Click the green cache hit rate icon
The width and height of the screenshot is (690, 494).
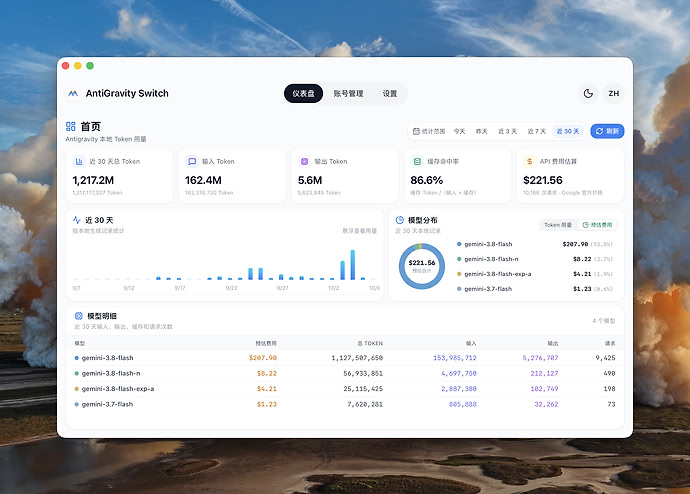coord(417,161)
